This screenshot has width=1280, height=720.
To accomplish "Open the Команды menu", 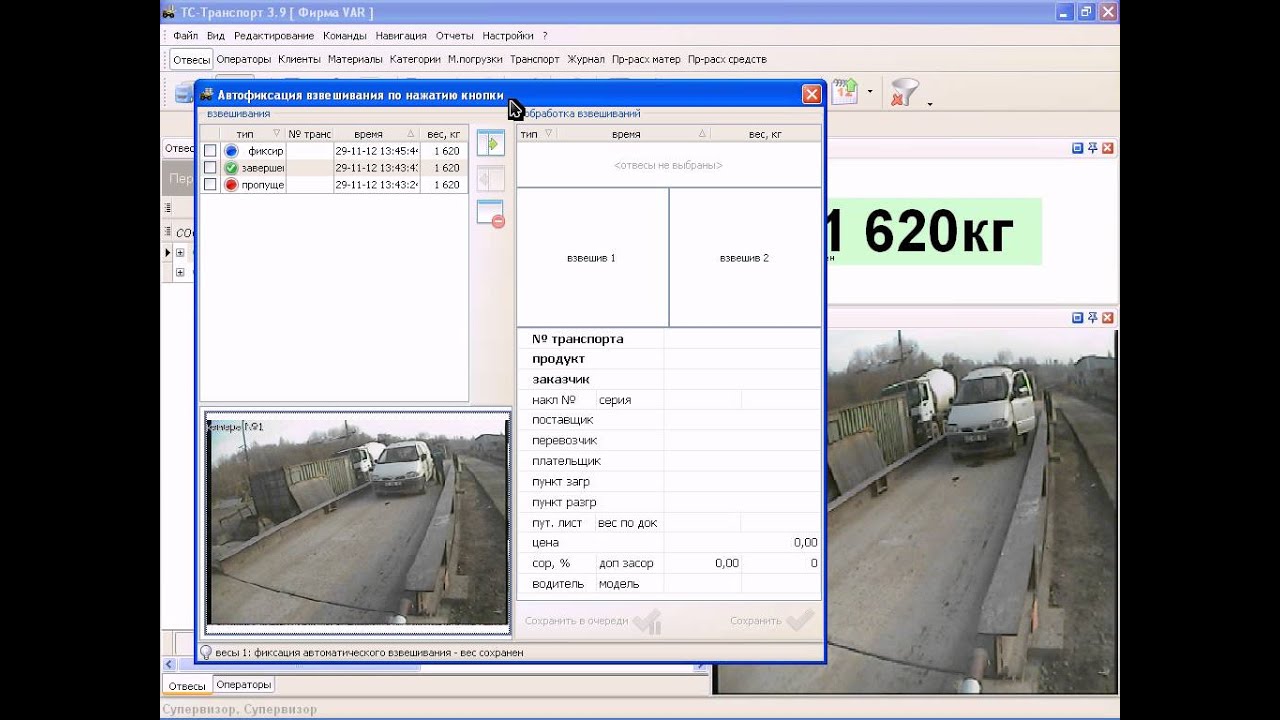I will 345,35.
